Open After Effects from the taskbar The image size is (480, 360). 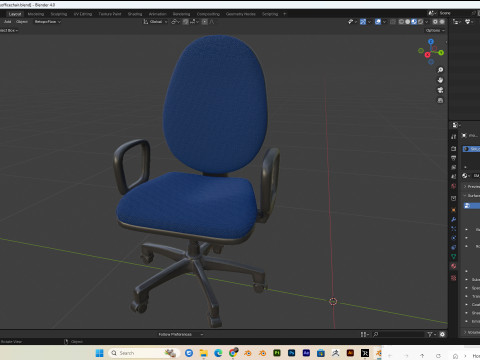click(x=306, y=353)
